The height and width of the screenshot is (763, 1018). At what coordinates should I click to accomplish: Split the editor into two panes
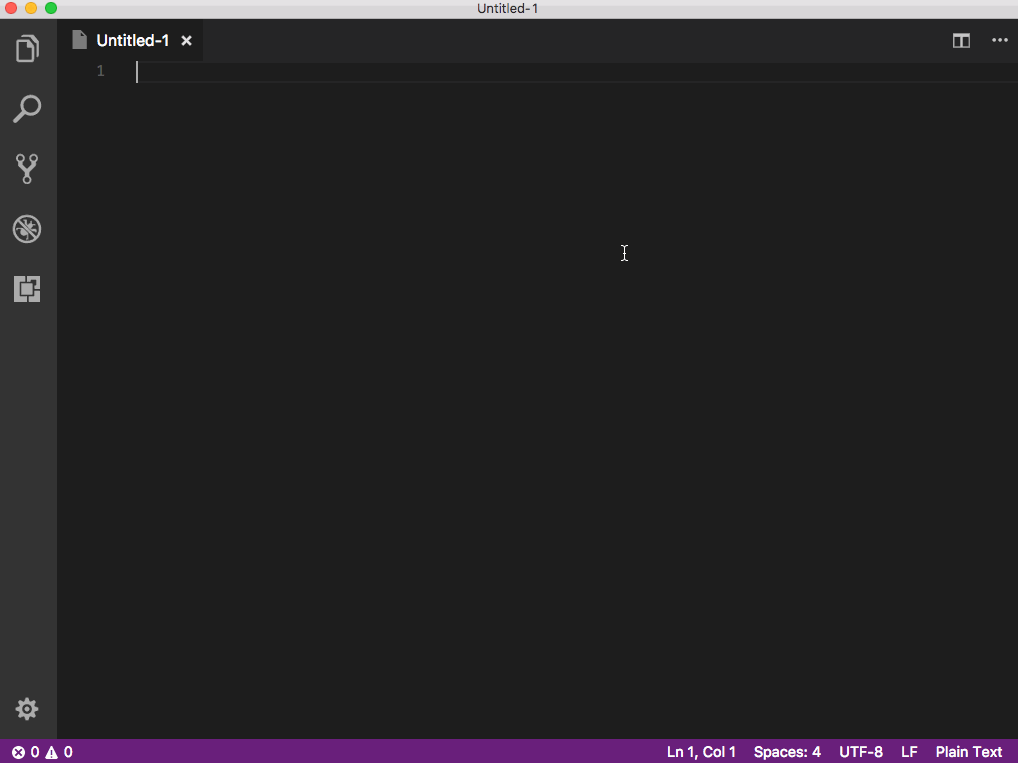pyautogui.click(x=961, y=41)
